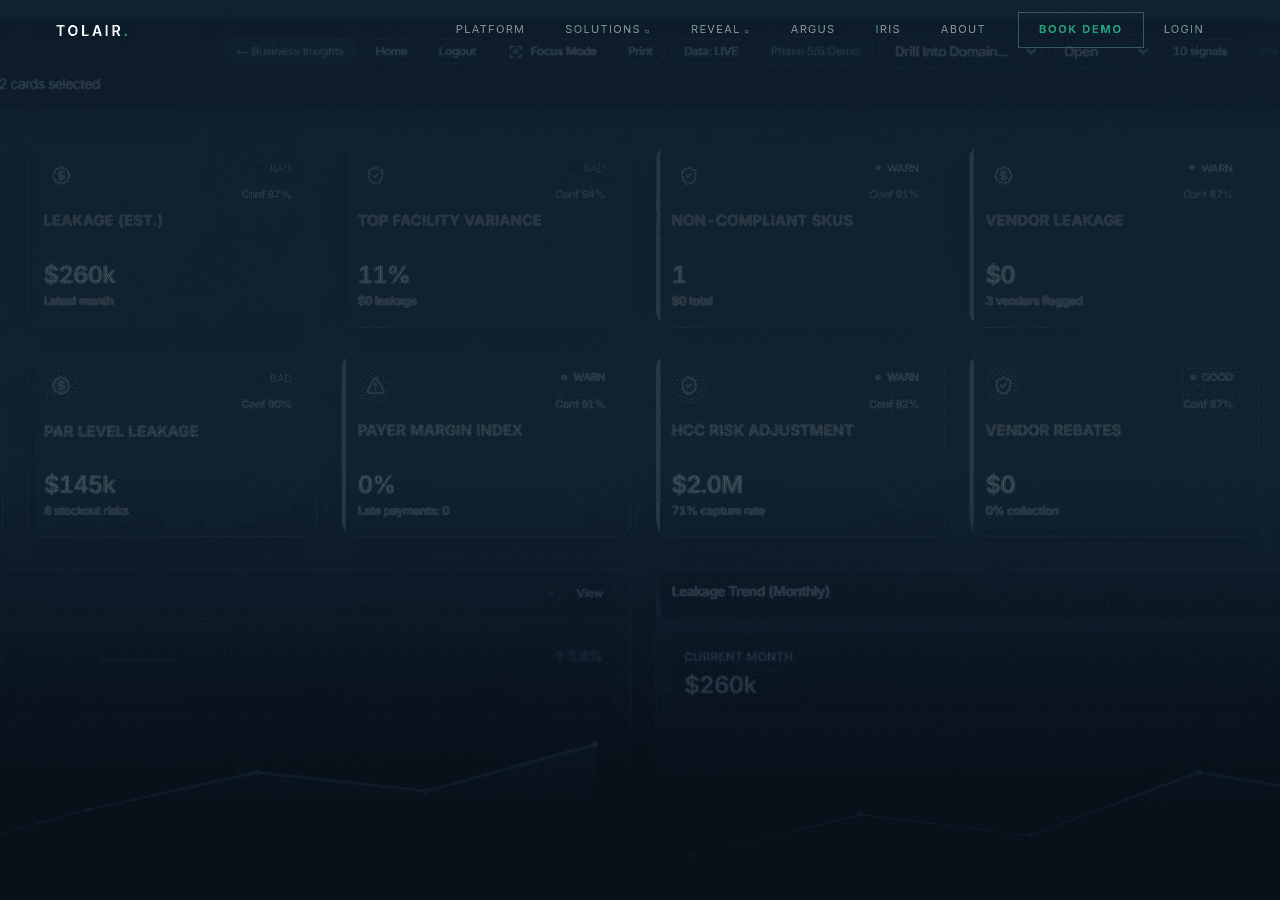Viewport: 1280px width, 900px height.
Task: Click the 11% facility variance value
Action: [384, 275]
